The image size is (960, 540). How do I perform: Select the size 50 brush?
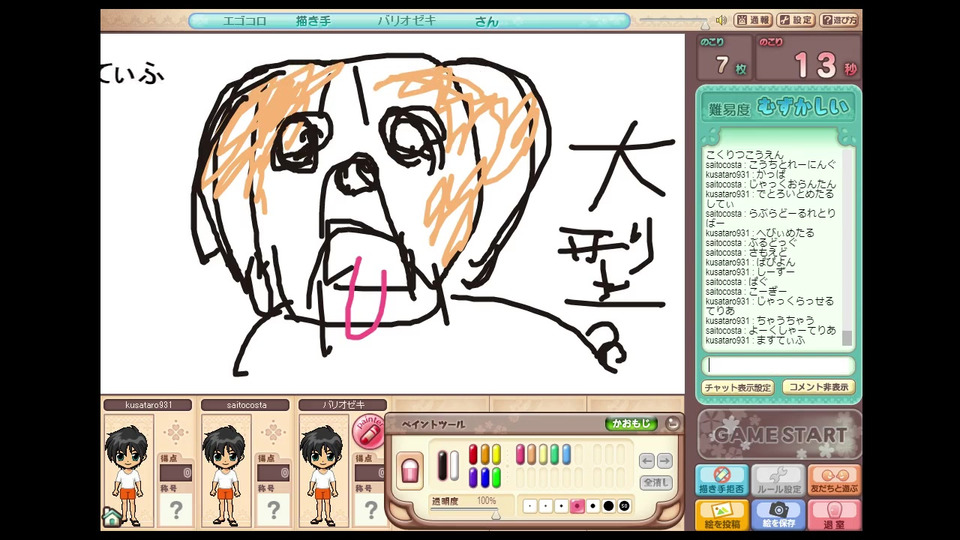(x=624, y=506)
